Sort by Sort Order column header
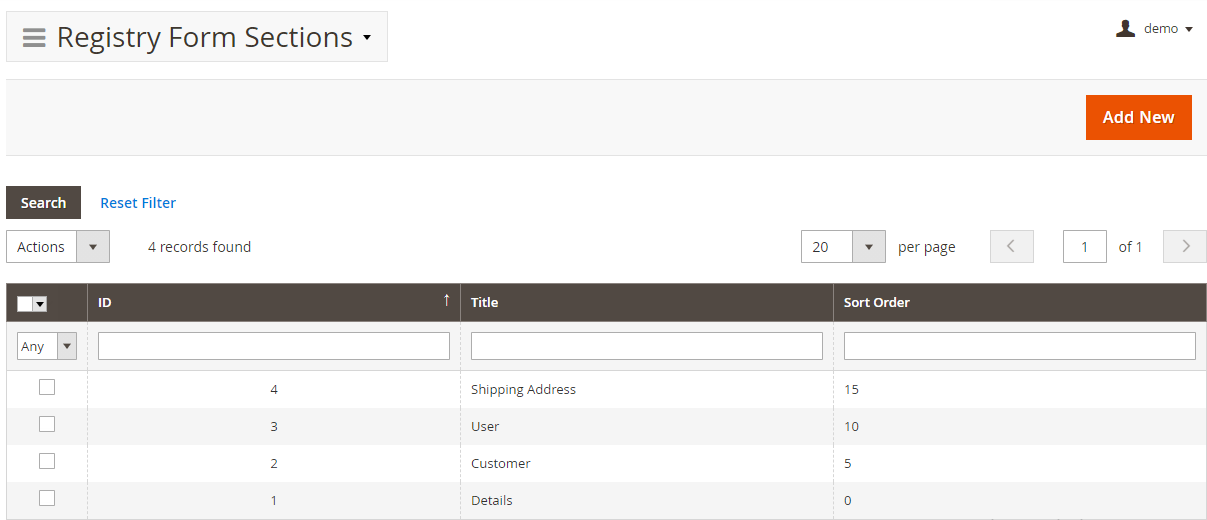Screen dimensions: 1207x520 (877, 302)
